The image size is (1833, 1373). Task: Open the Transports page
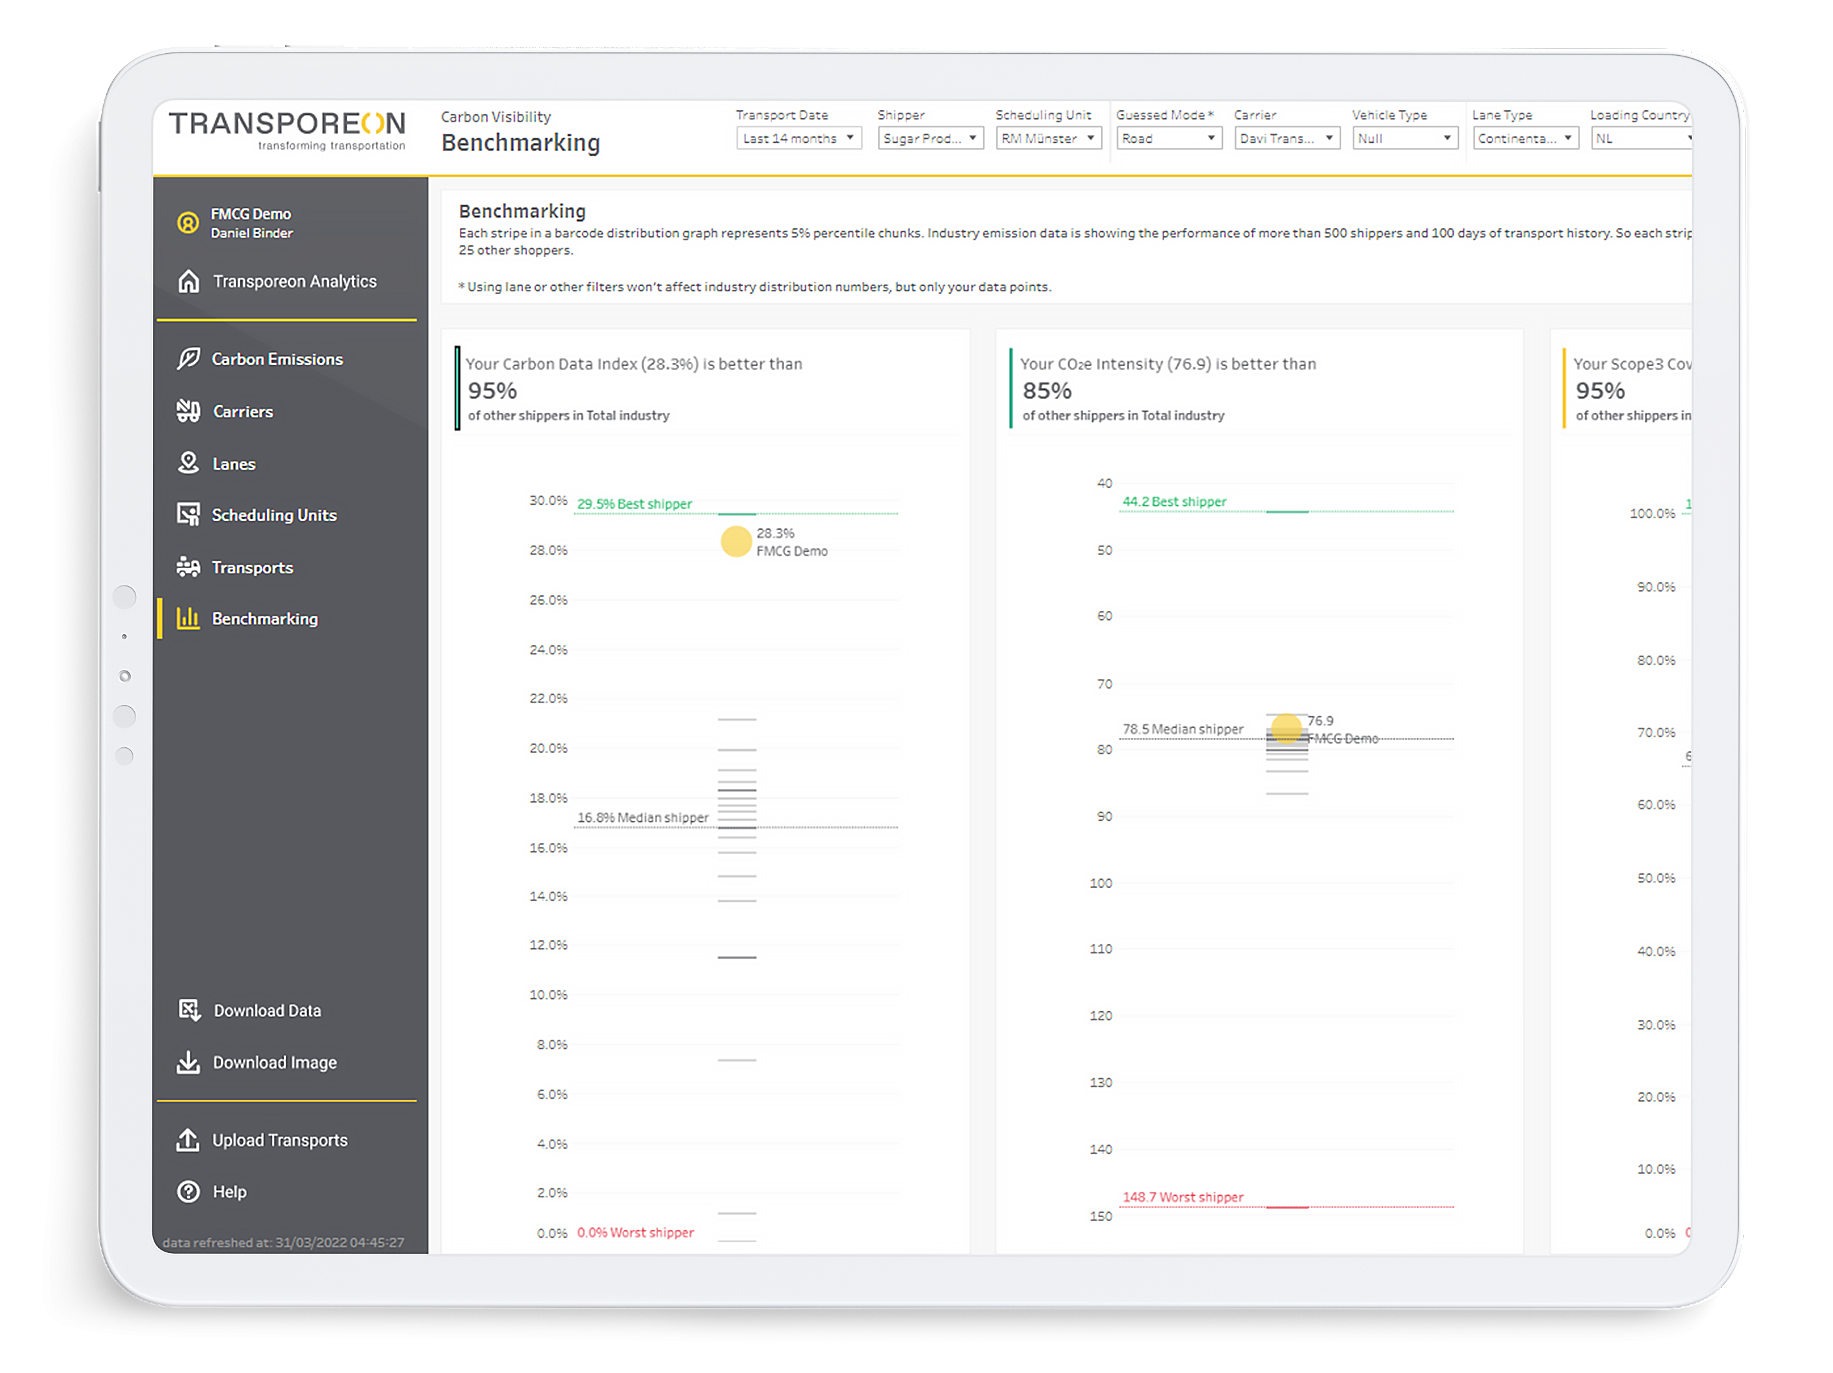tap(252, 567)
